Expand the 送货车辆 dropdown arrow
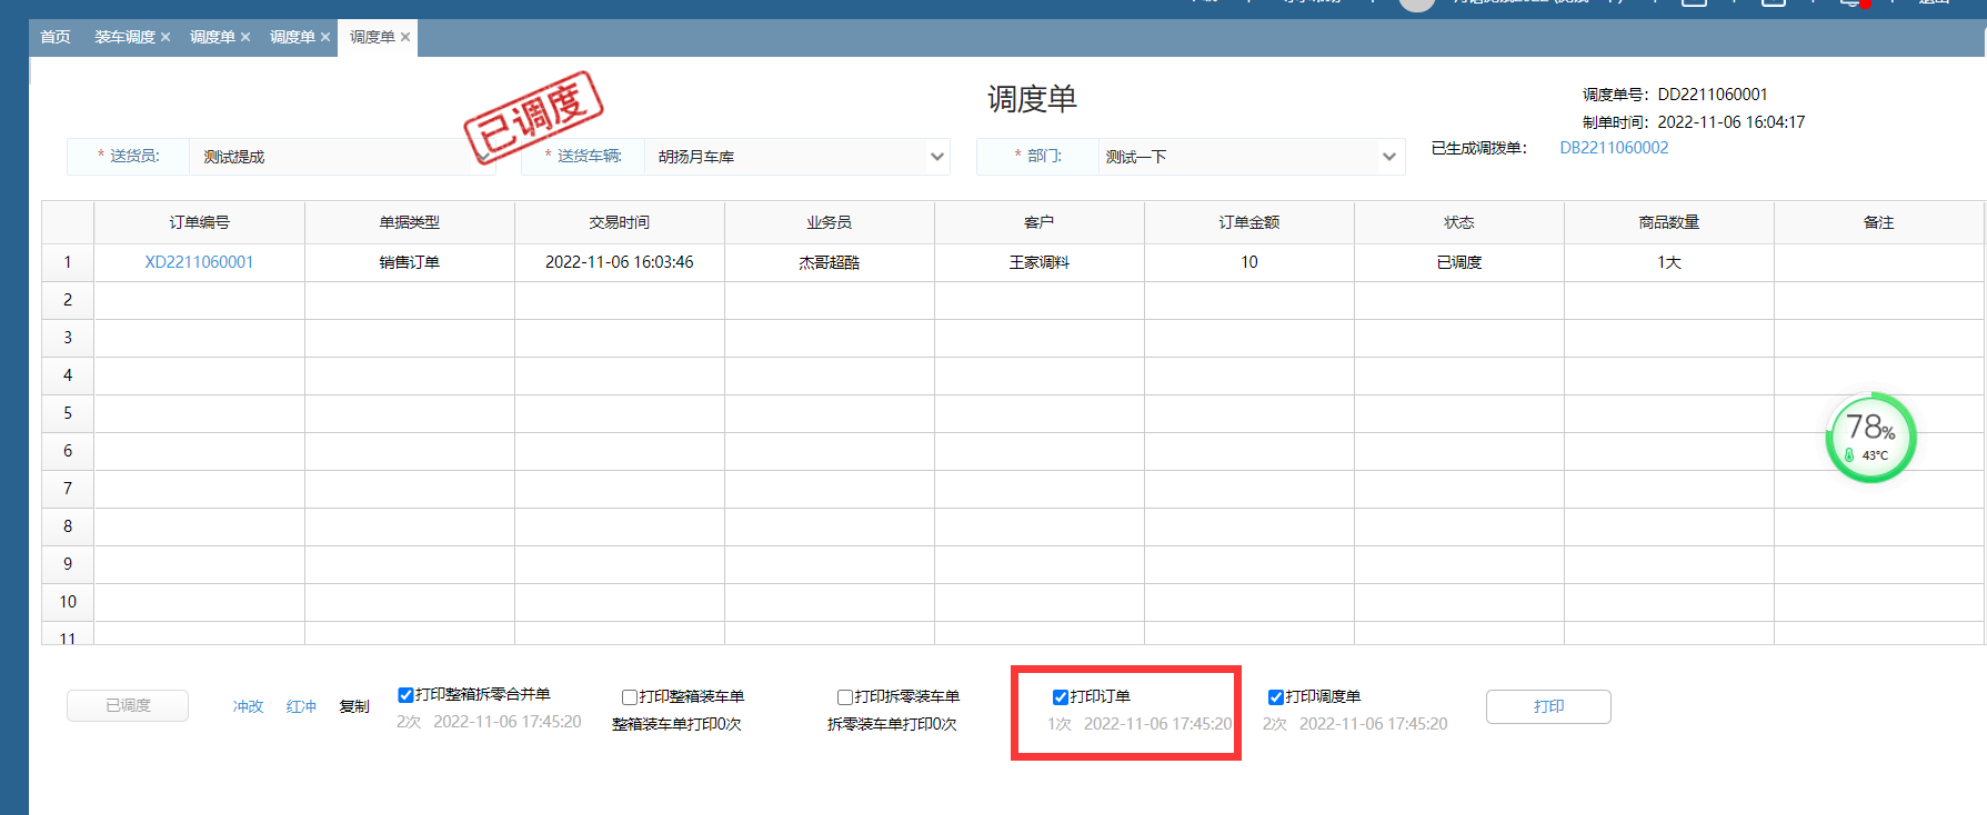Image resolution: width=1987 pixels, height=815 pixels. (x=936, y=157)
